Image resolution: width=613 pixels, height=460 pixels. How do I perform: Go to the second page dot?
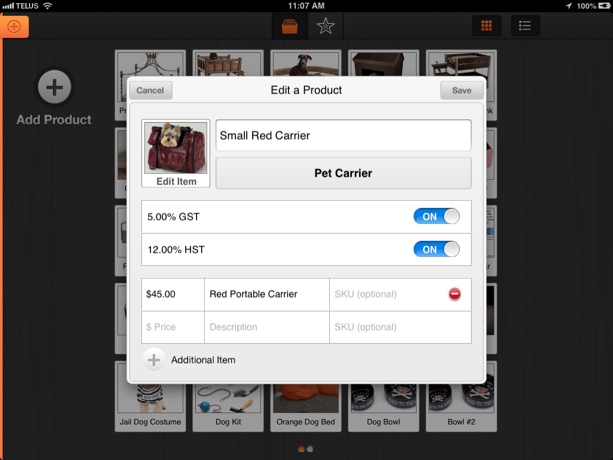310,449
